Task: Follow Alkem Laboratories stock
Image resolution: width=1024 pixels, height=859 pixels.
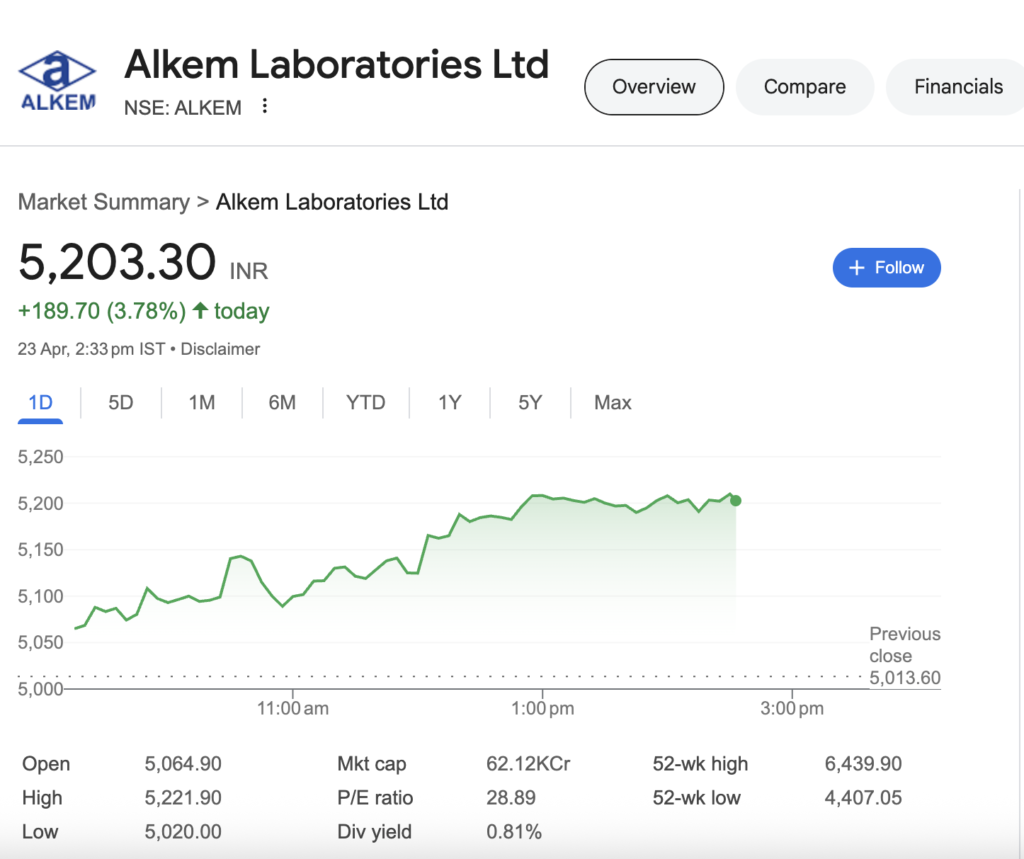Action: tap(886, 268)
